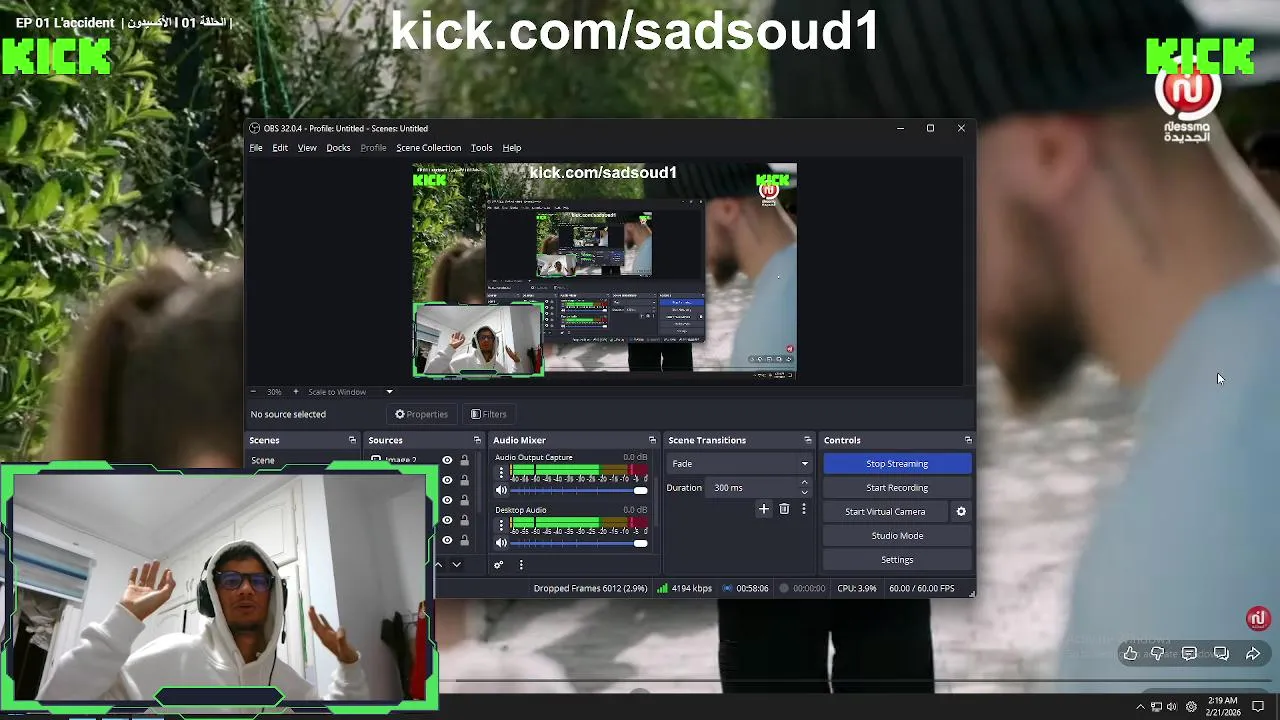Open Desktop Audio options kebab menu

click(501, 524)
